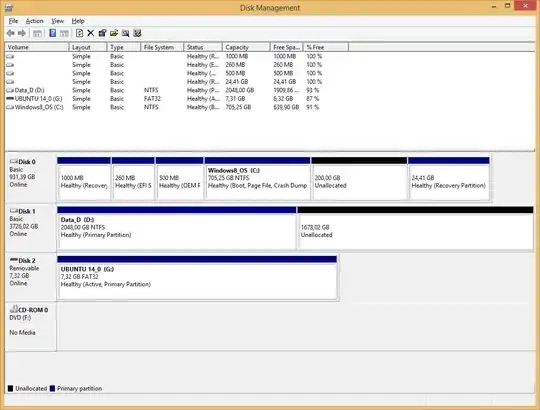Select the Disk 0 drive icon
The height and width of the screenshot is (410, 540).
[13, 161]
